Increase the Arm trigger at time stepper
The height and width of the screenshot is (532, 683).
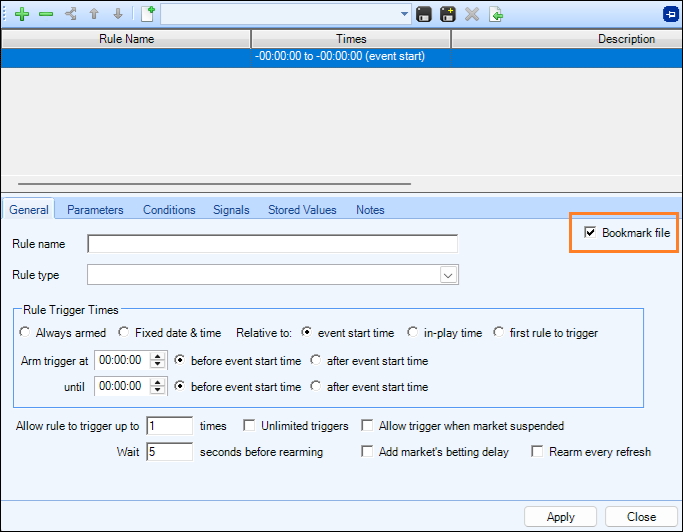pyautogui.click(x=157, y=356)
